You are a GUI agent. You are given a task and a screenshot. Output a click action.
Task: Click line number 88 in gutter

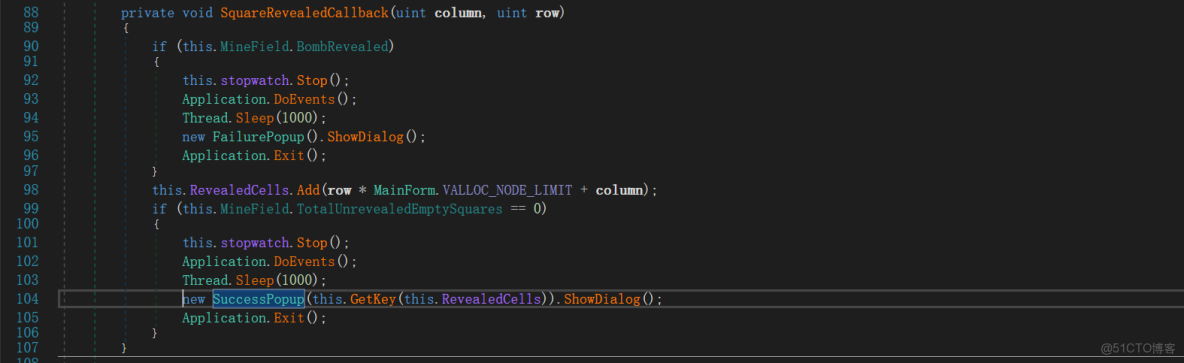tap(32, 14)
